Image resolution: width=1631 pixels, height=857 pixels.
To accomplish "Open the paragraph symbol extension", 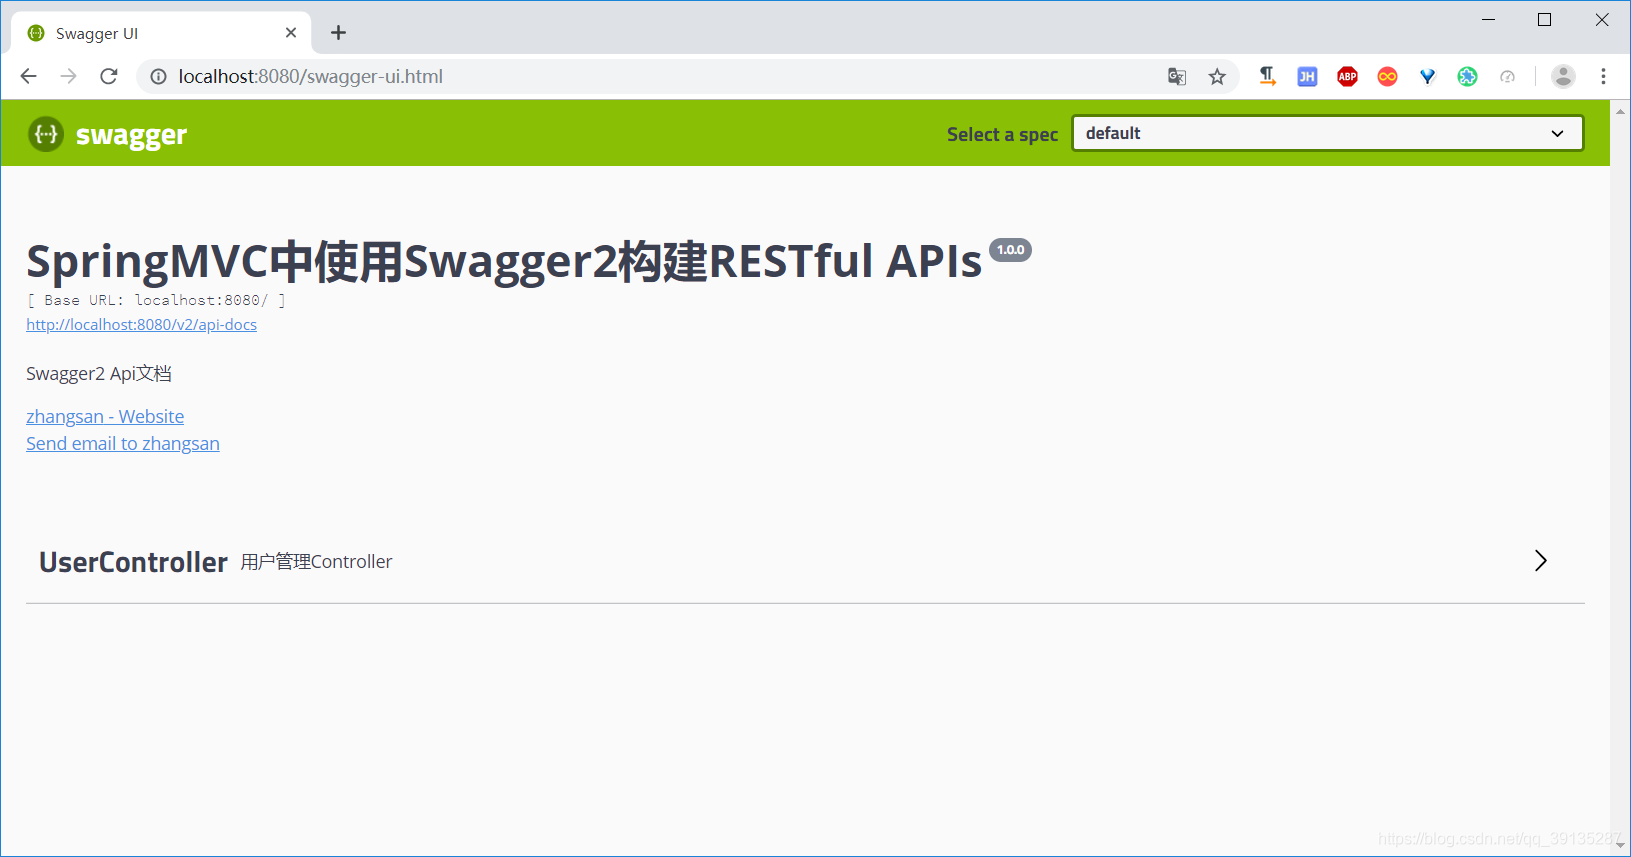I will pos(1267,76).
